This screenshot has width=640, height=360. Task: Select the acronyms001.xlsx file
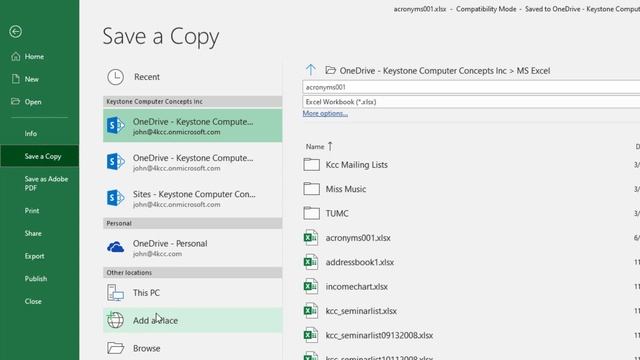[x=358, y=238]
